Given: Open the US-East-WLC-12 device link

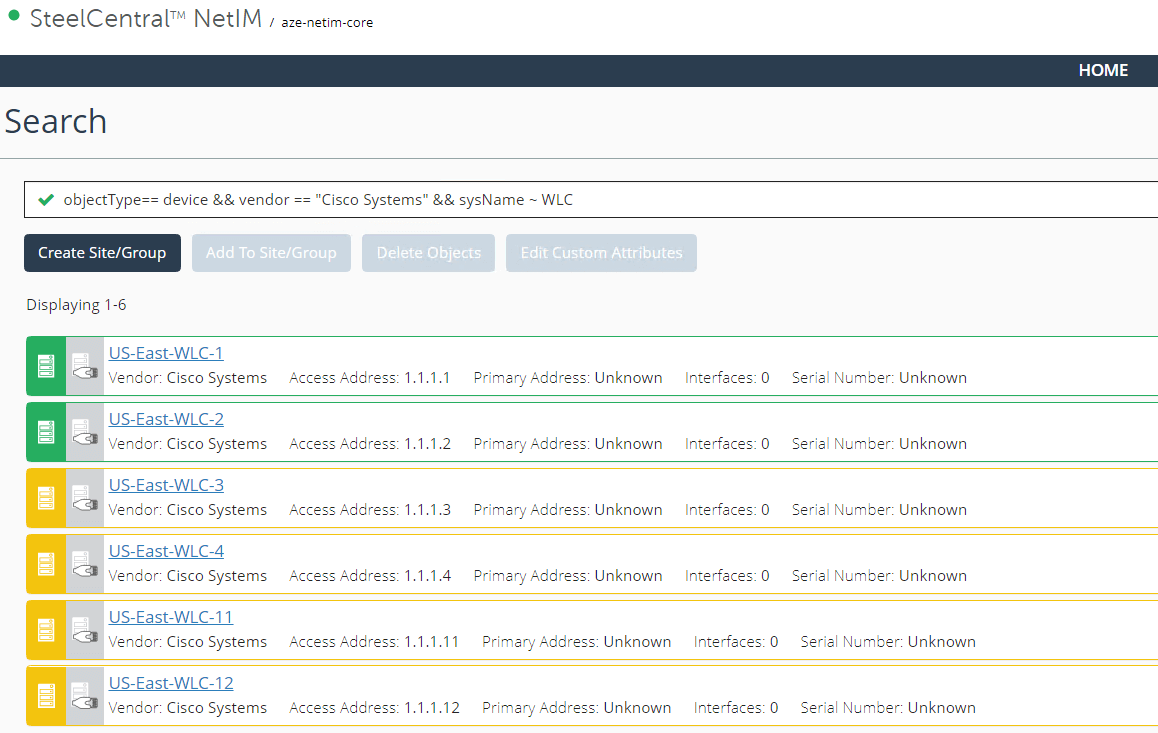Looking at the screenshot, I should (x=171, y=682).
